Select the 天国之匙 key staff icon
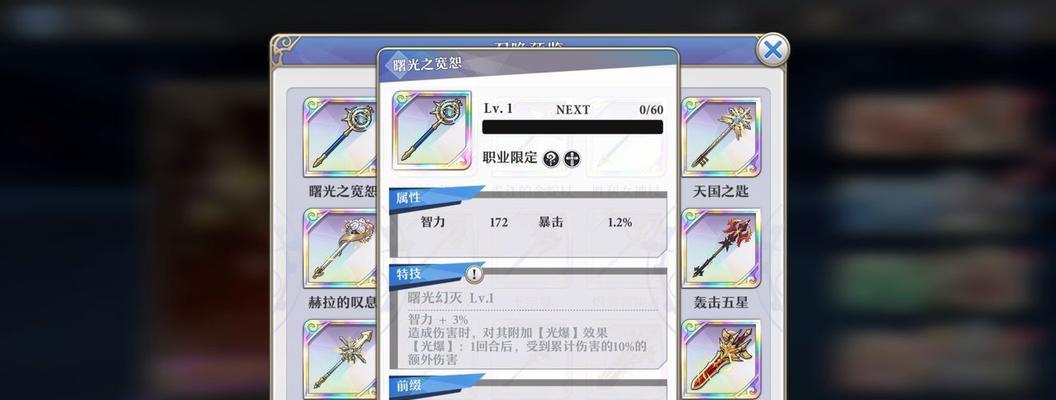Viewport: 1056px width, 400px height. tap(721, 137)
